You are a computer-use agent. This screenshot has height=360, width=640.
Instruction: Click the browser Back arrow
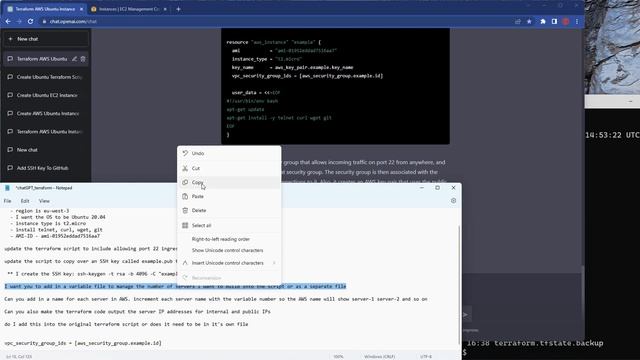tap(8, 21)
